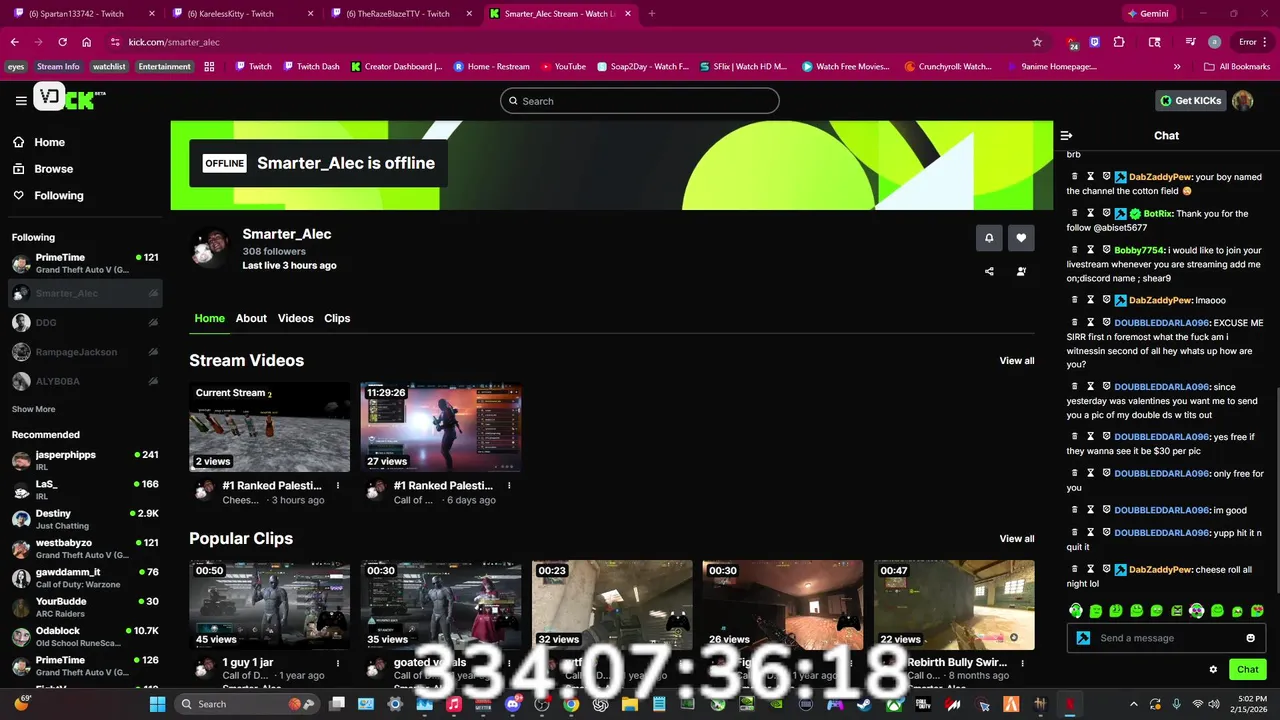
Task: Open the 00:23 clip thumbnail
Action: tap(612, 605)
